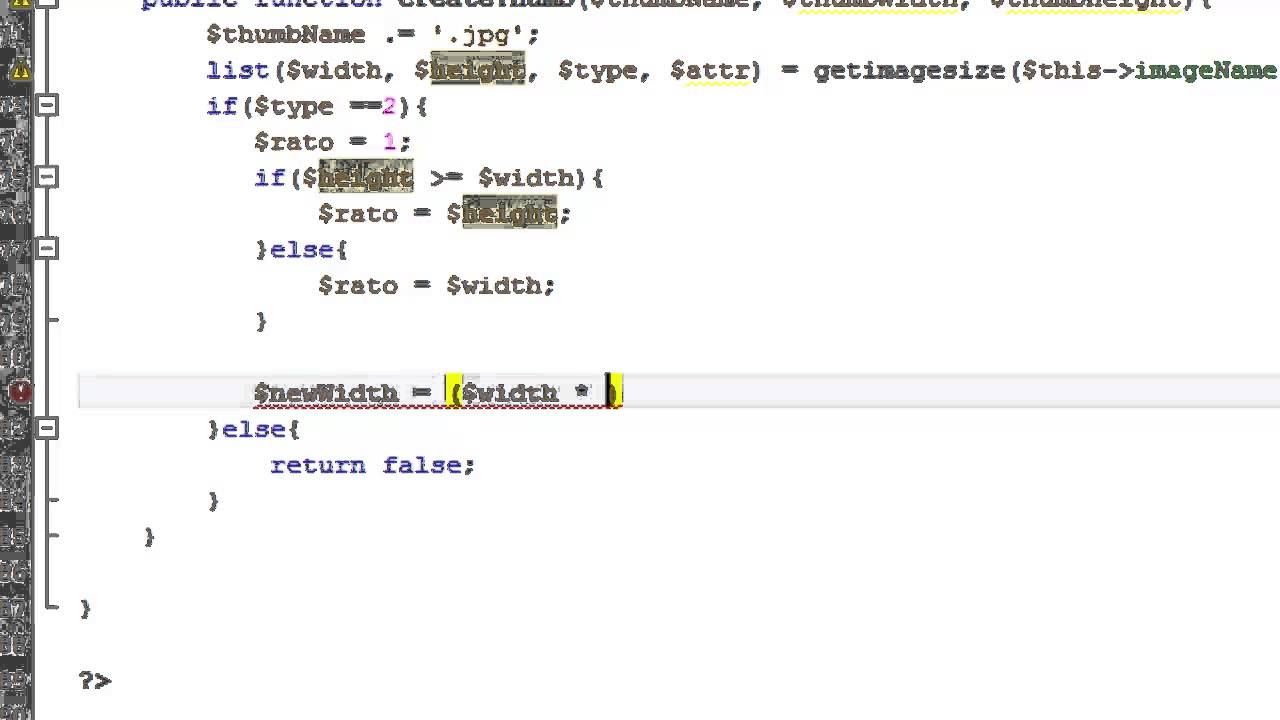
Task: Click the closing brace below $rato = $width;
Action: pyautogui.click(x=261, y=321)
